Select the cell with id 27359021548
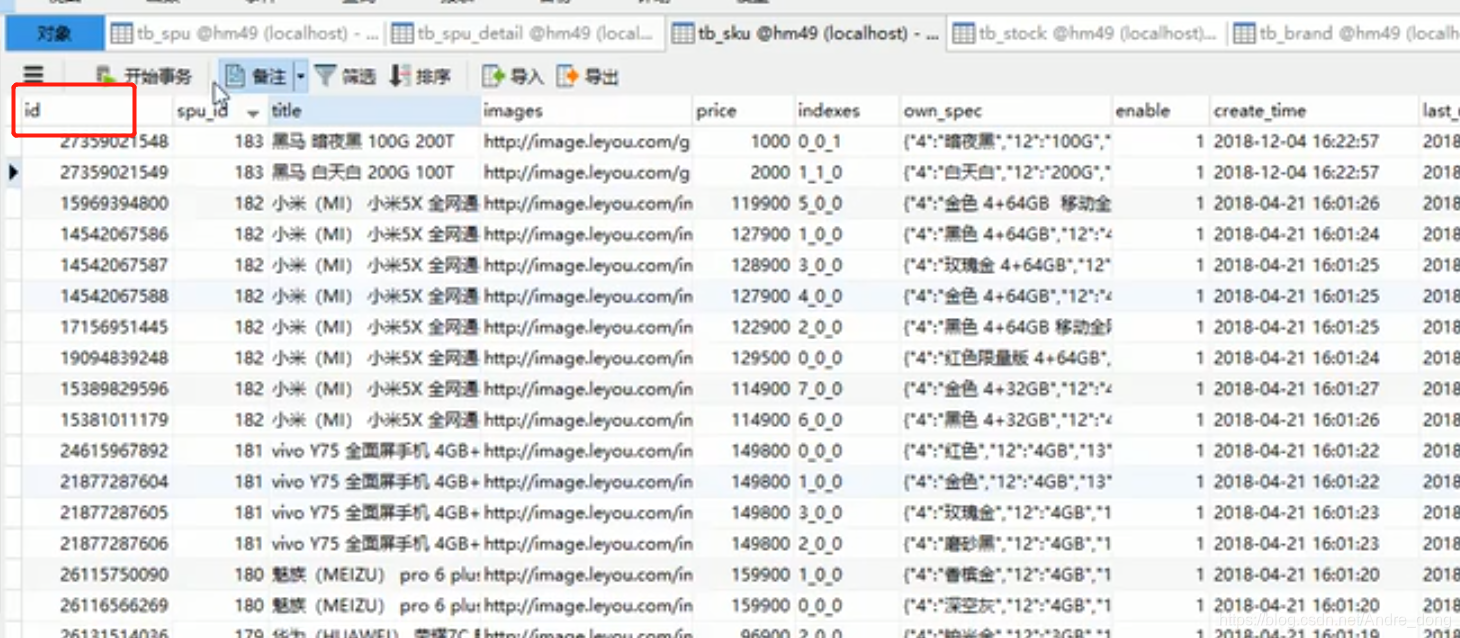 96,141
